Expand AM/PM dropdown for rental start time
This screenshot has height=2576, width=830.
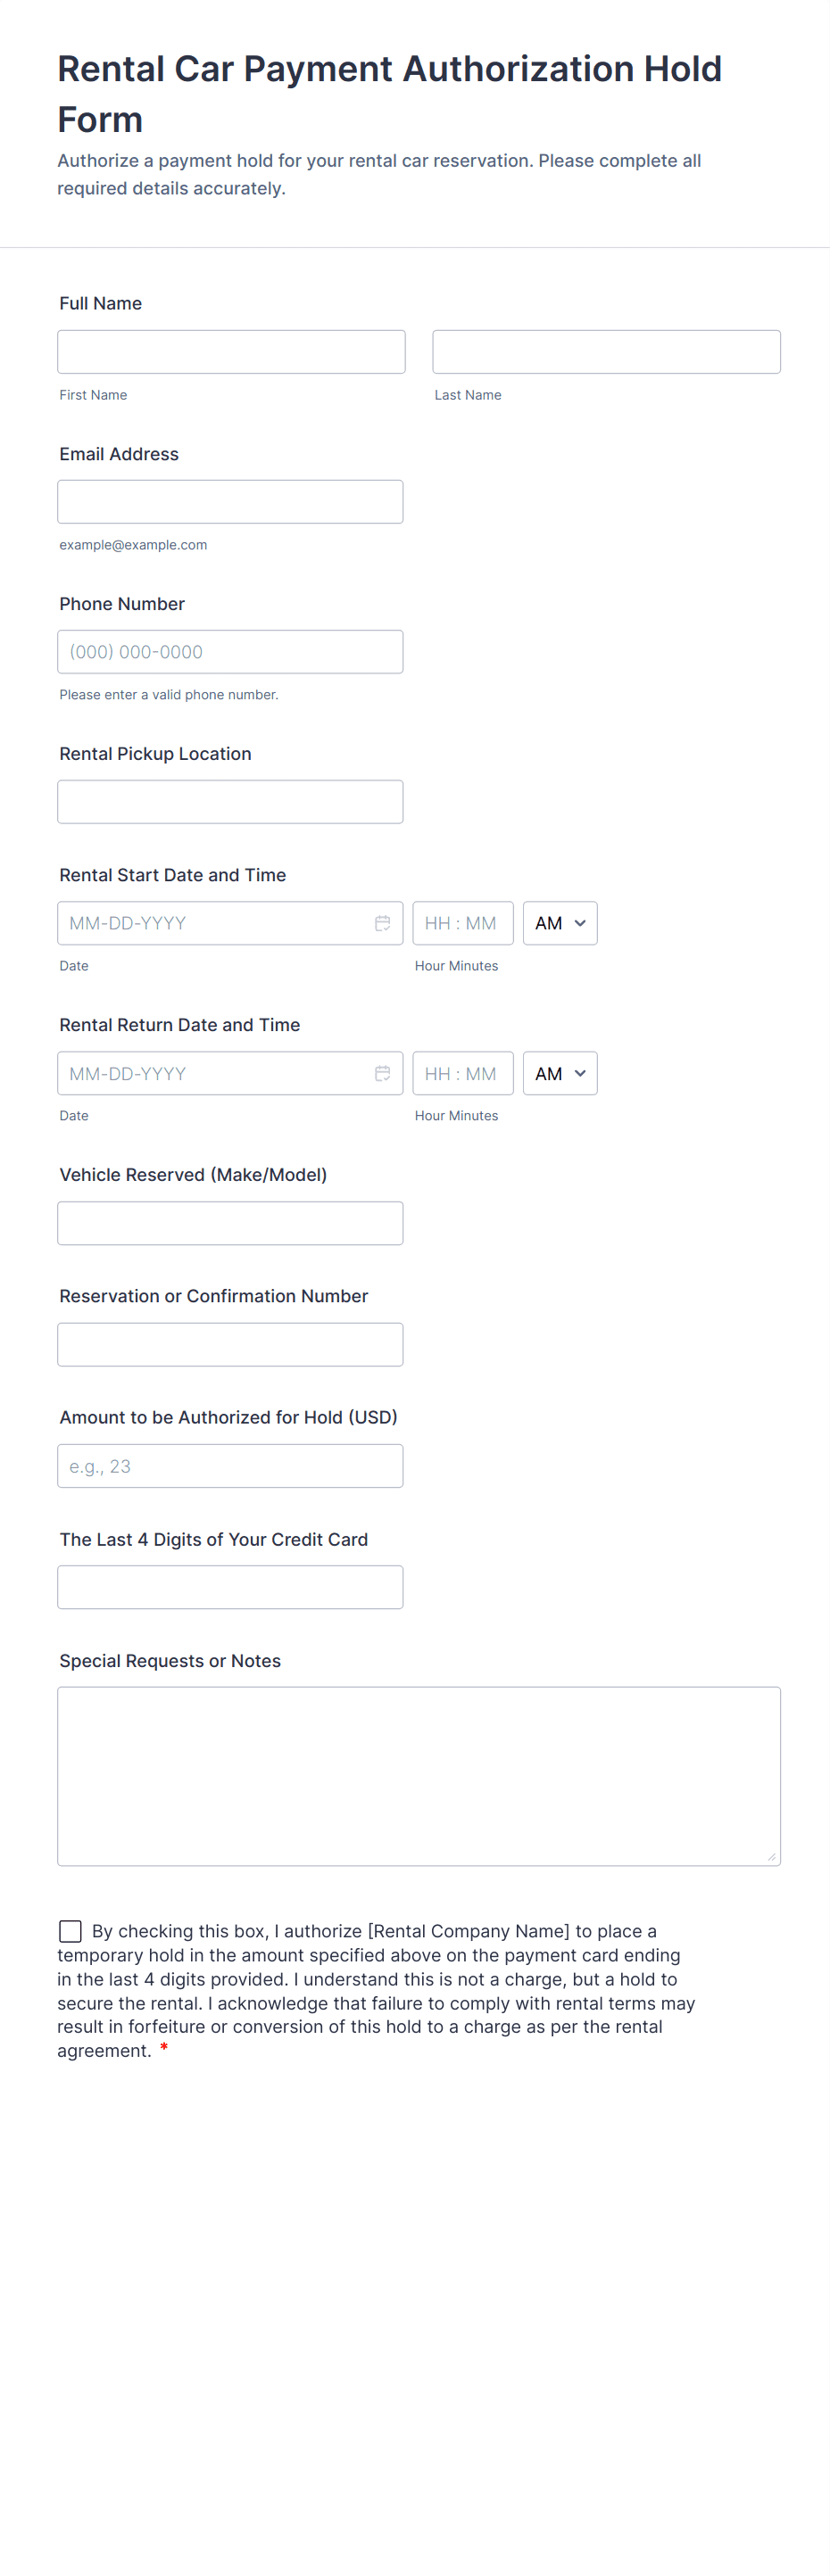click(x=560, y=923)
